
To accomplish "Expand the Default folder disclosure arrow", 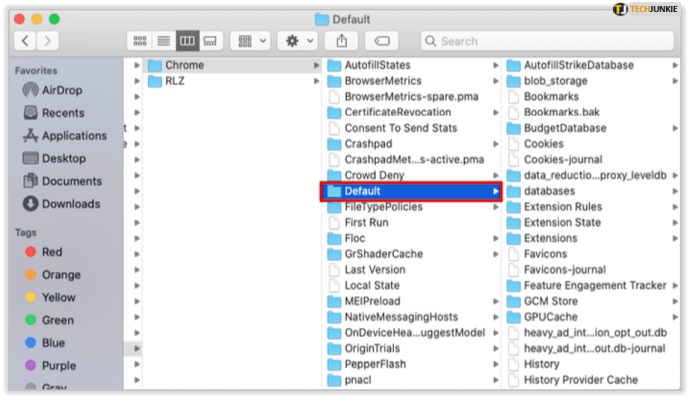I will [495, 191].
